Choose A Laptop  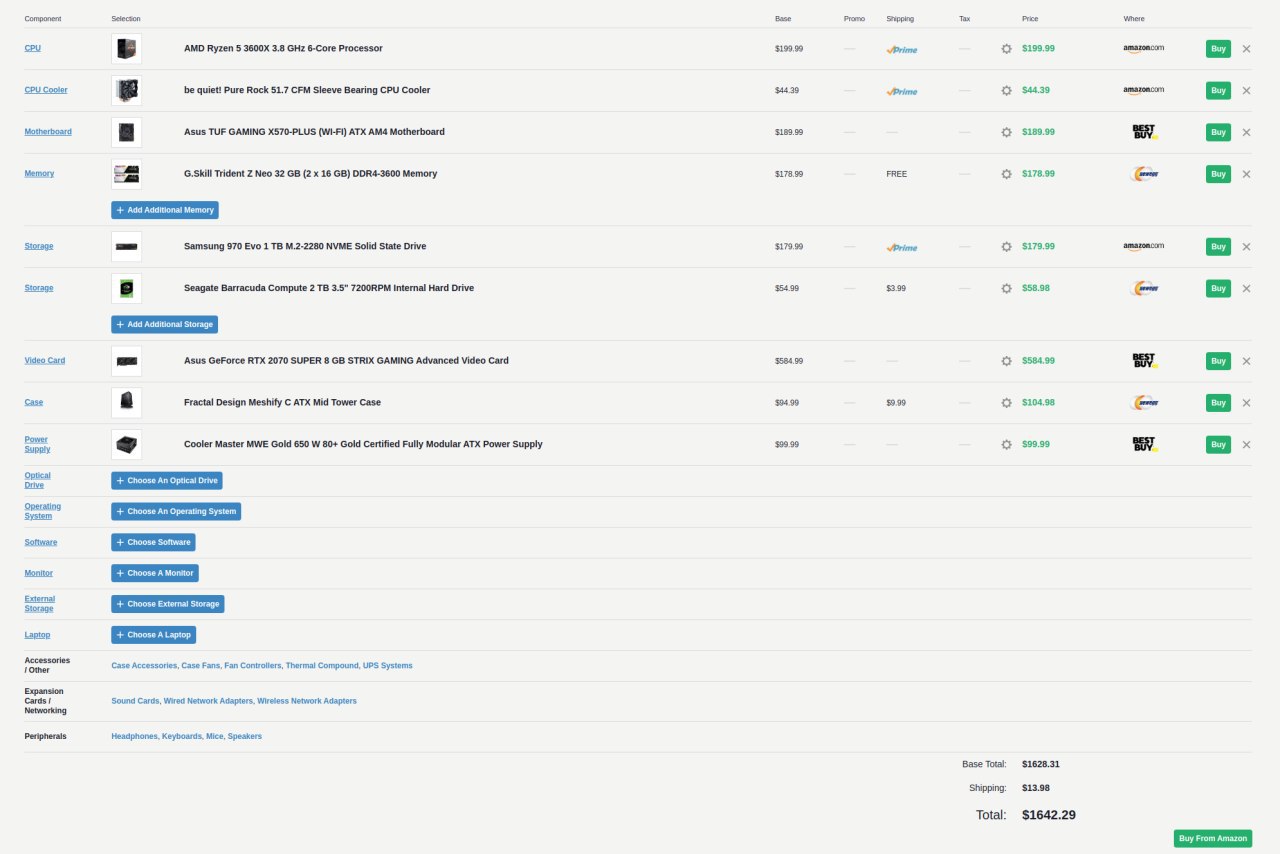pyautogui.click(x=153, y=635)
